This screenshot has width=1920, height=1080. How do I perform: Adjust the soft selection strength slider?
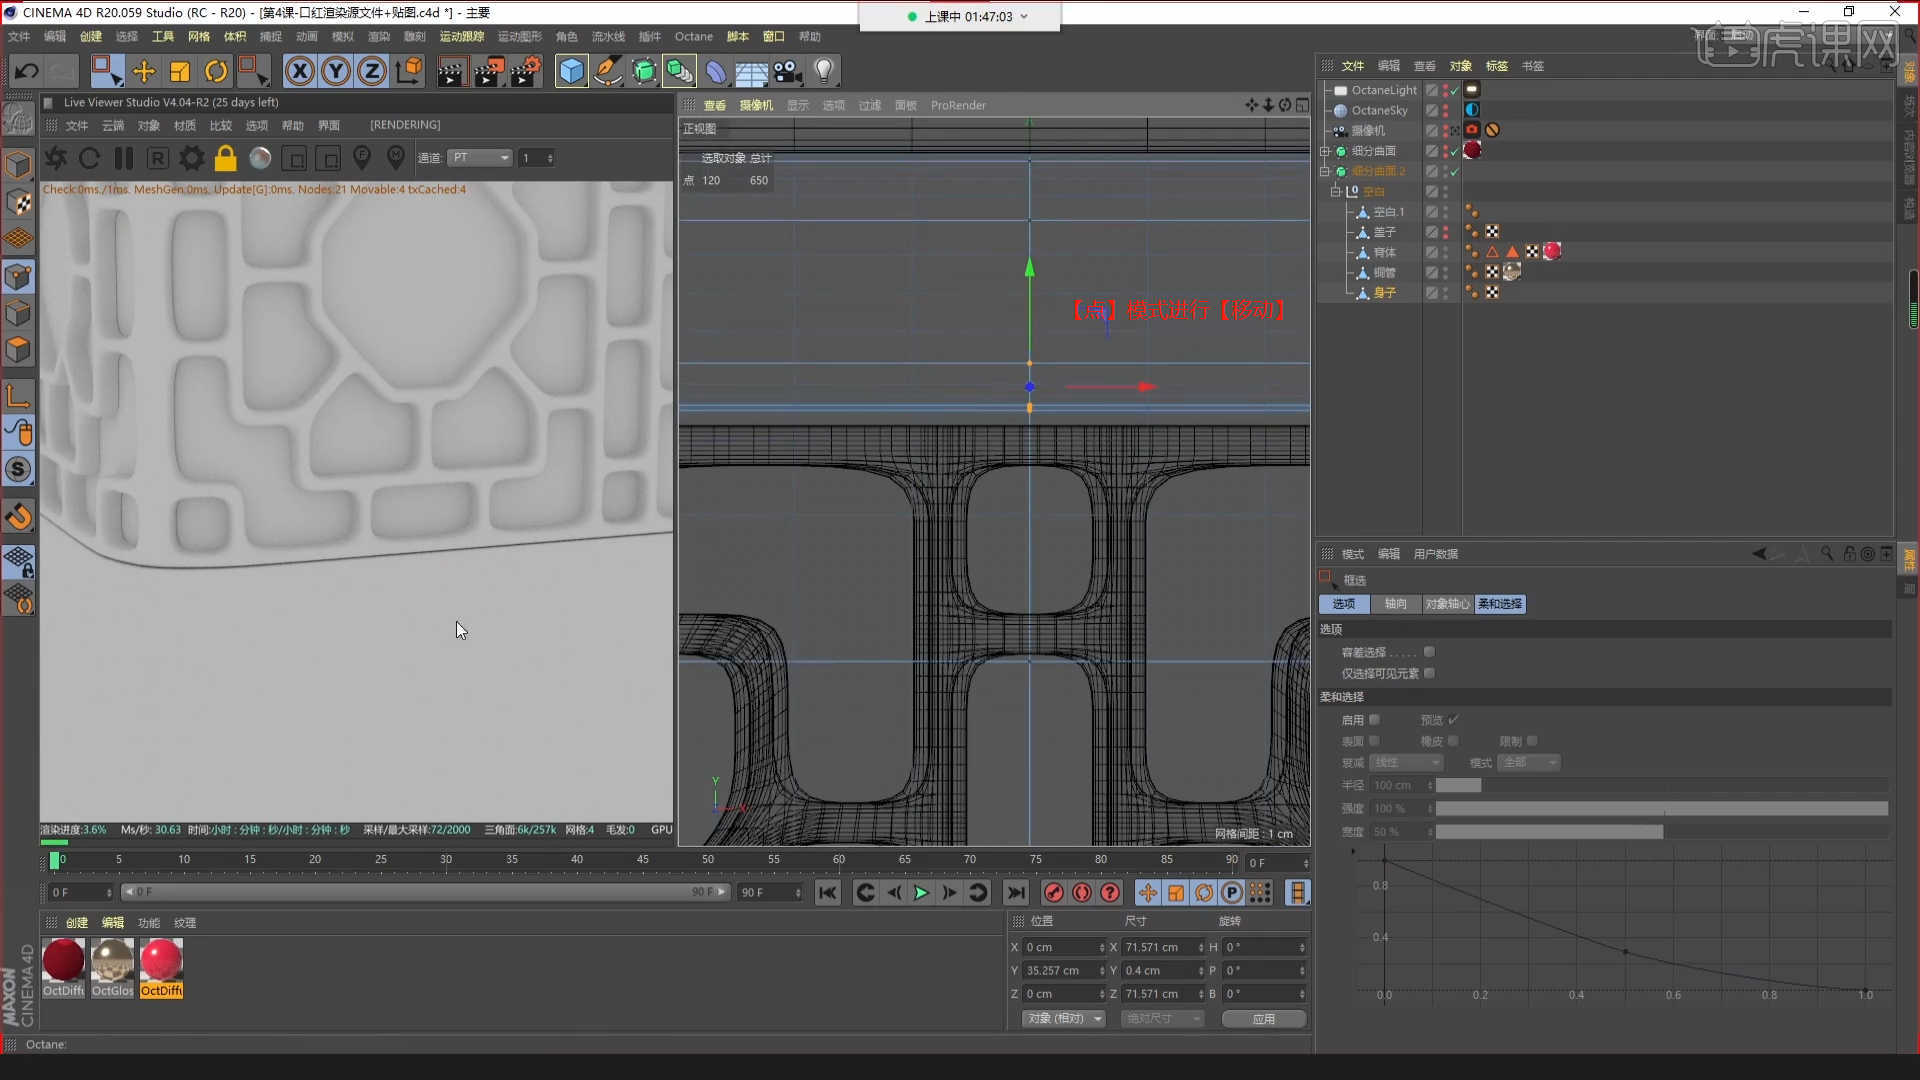pos(1662,809)
